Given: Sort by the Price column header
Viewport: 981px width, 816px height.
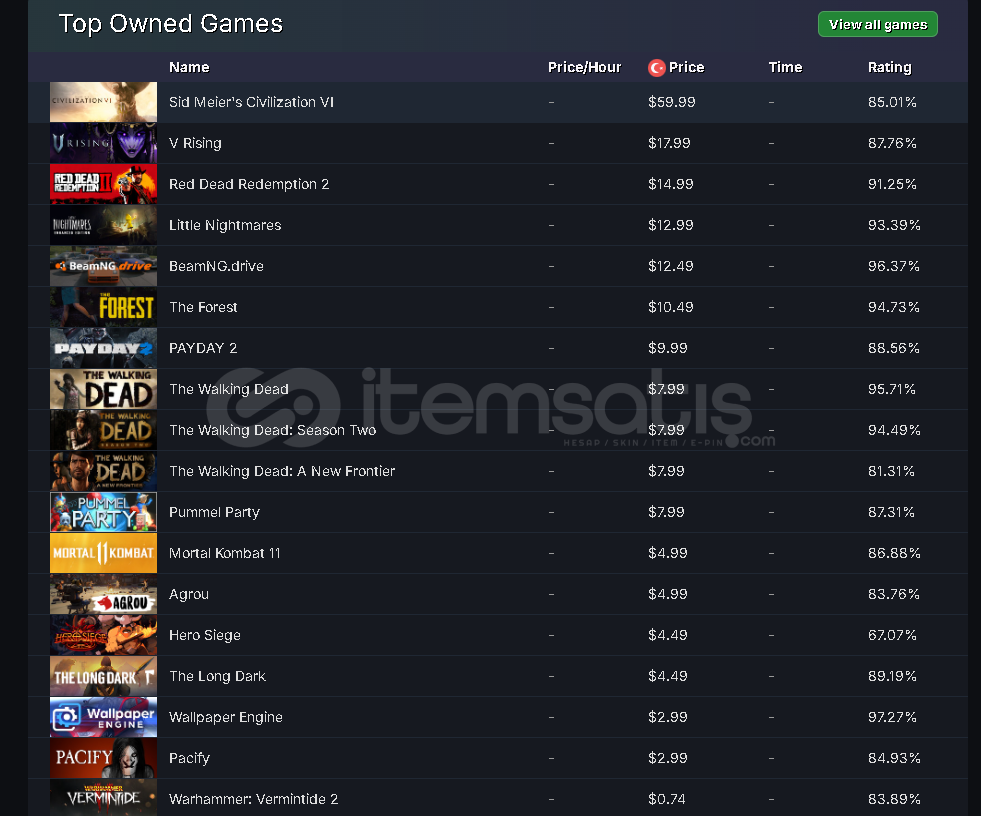Looking at the screenshot, I should click(x=686, y=67).
